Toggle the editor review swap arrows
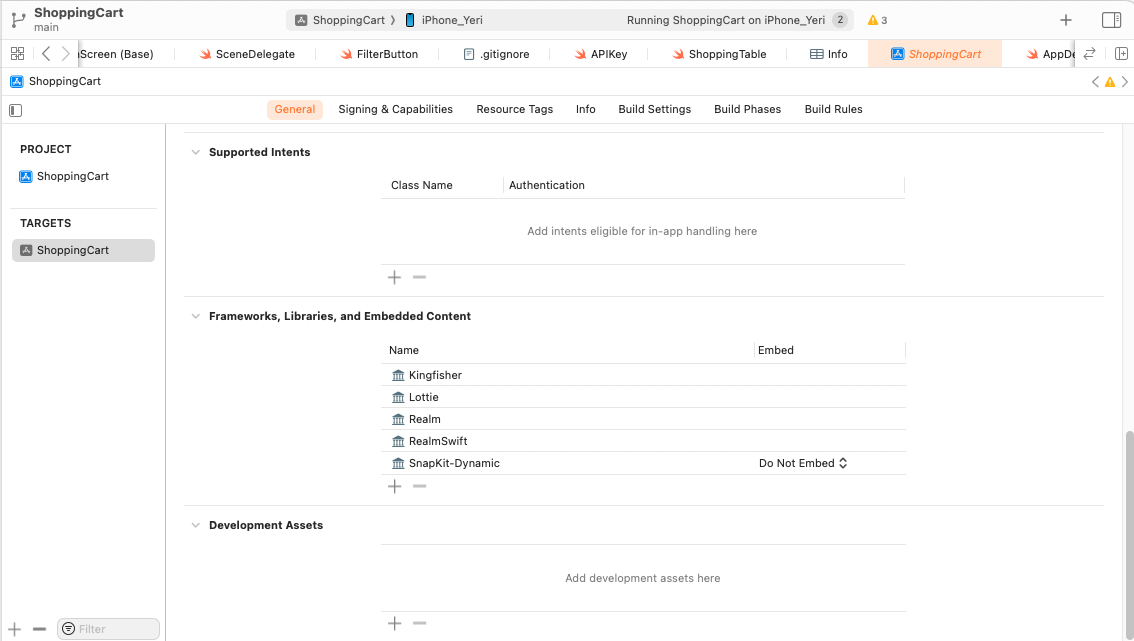Viewport: 1134px width, 641px height. click(1089, 54)
